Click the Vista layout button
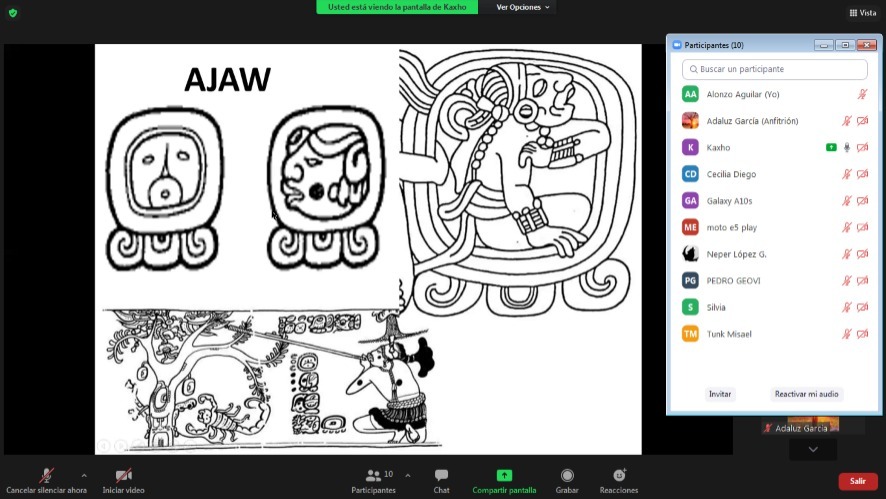Viewport: 886px width, 499px height. pos(863,12)
